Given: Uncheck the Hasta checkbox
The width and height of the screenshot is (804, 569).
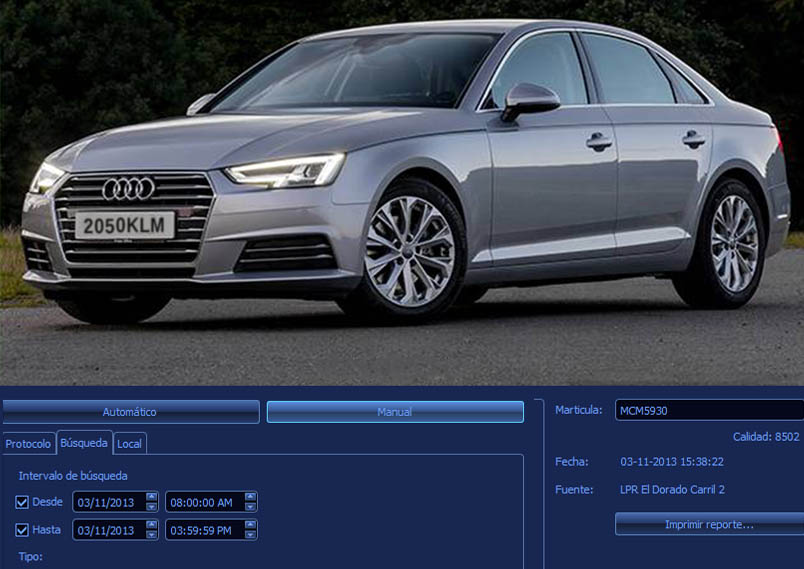Looking at the screenshot, I should click(22, 530).
